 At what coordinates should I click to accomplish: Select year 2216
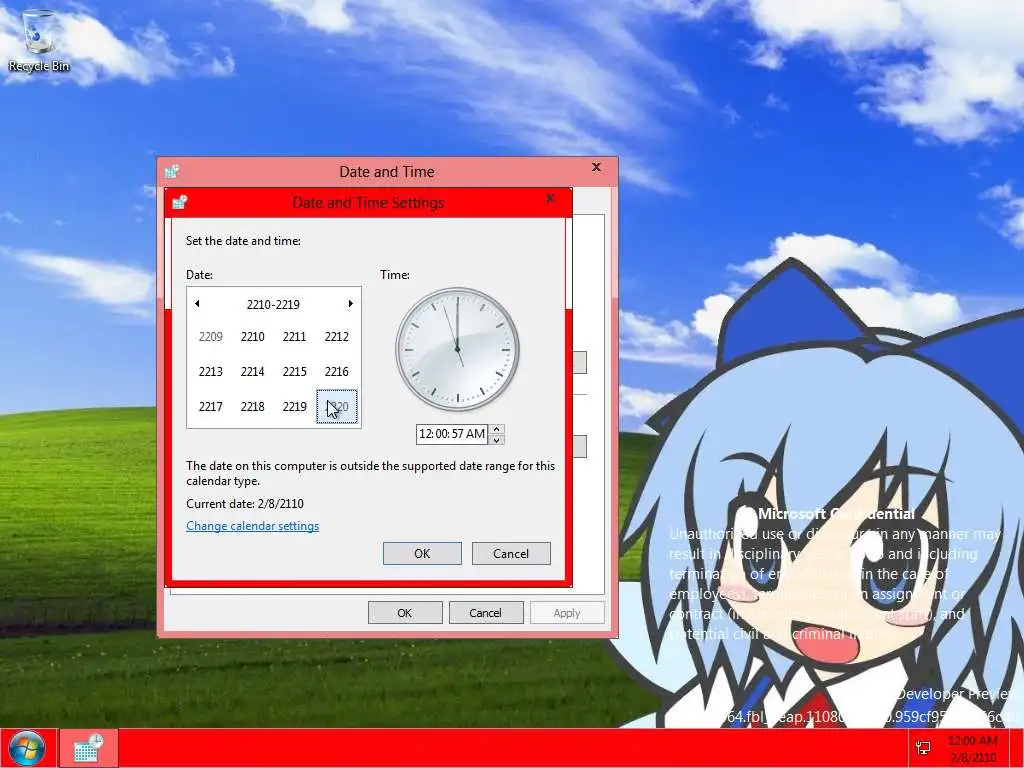pos(336,372)
